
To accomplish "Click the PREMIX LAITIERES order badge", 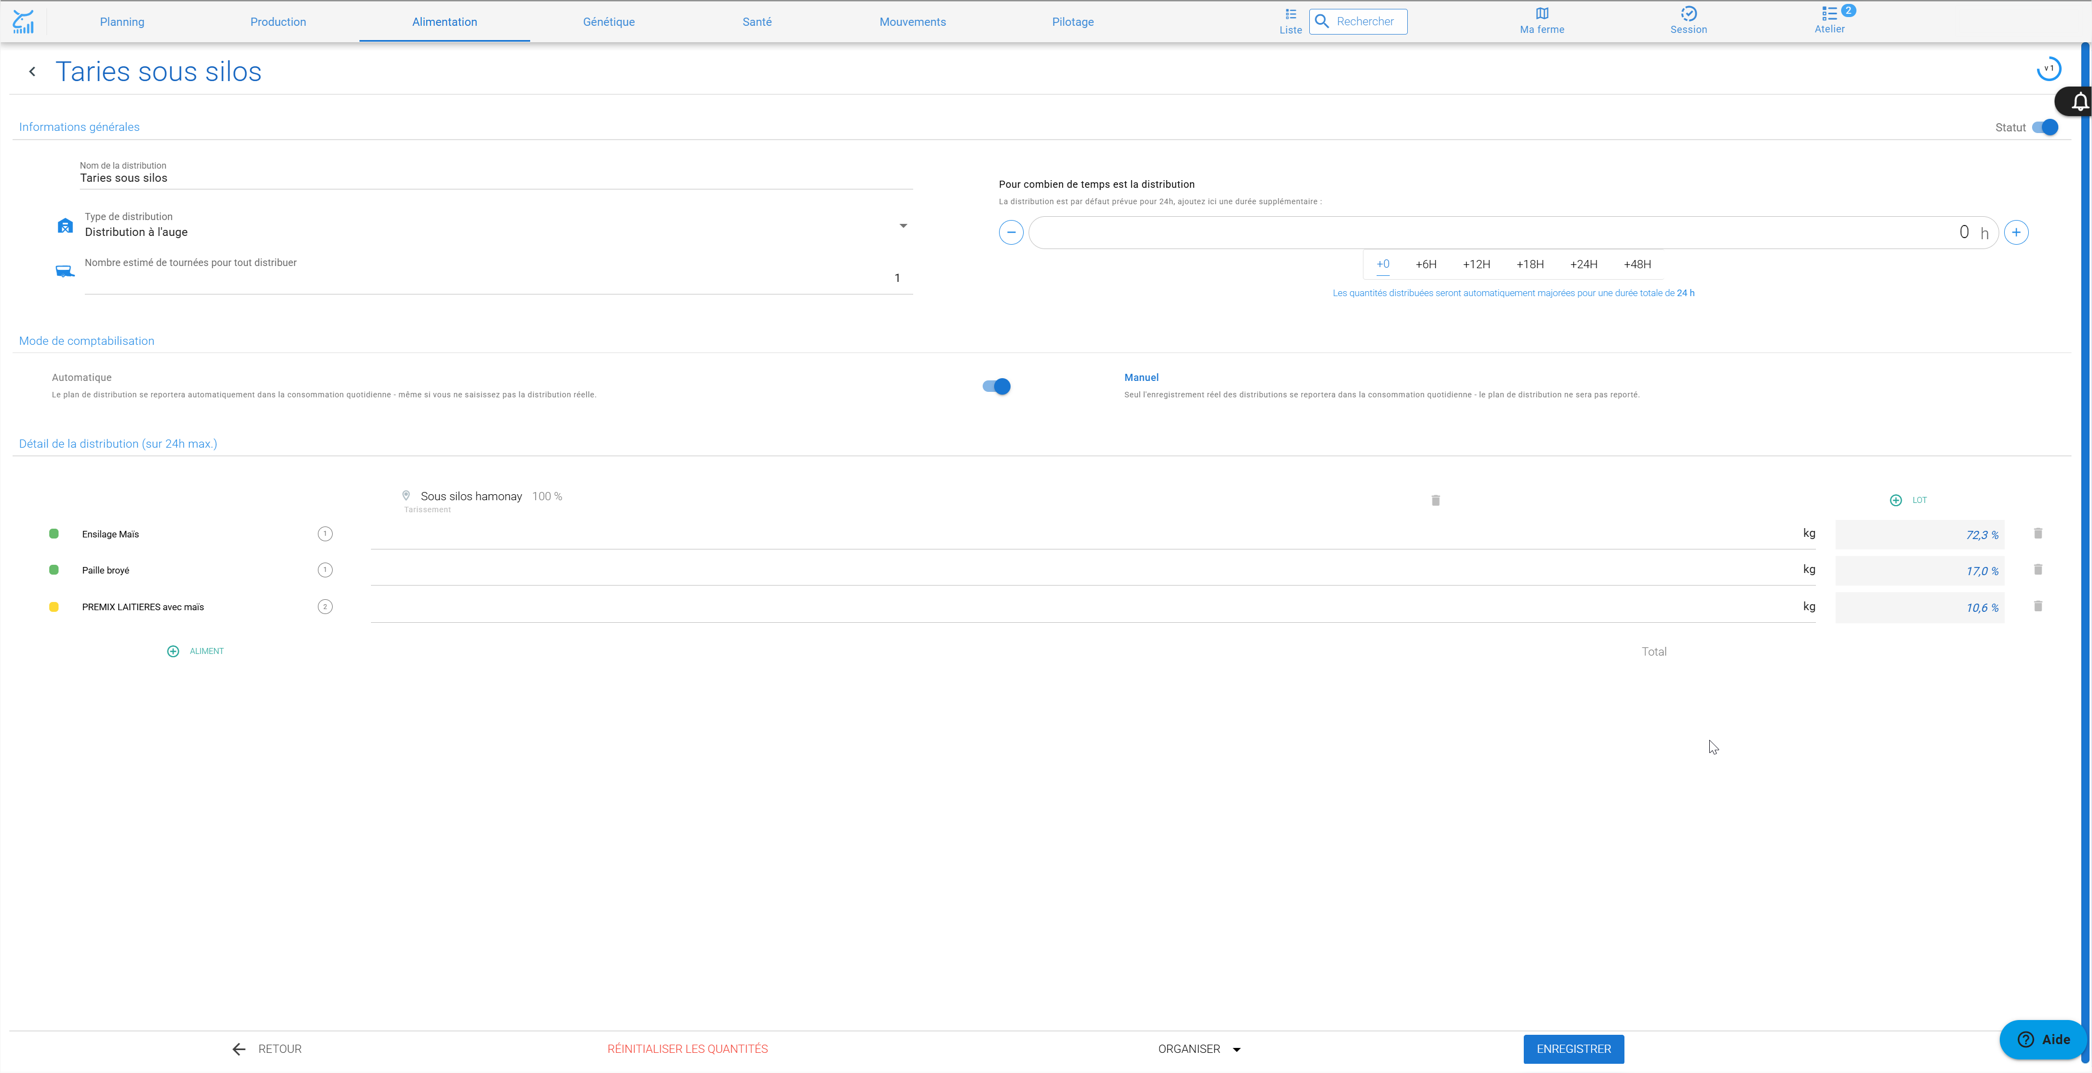I will point(325,607).
